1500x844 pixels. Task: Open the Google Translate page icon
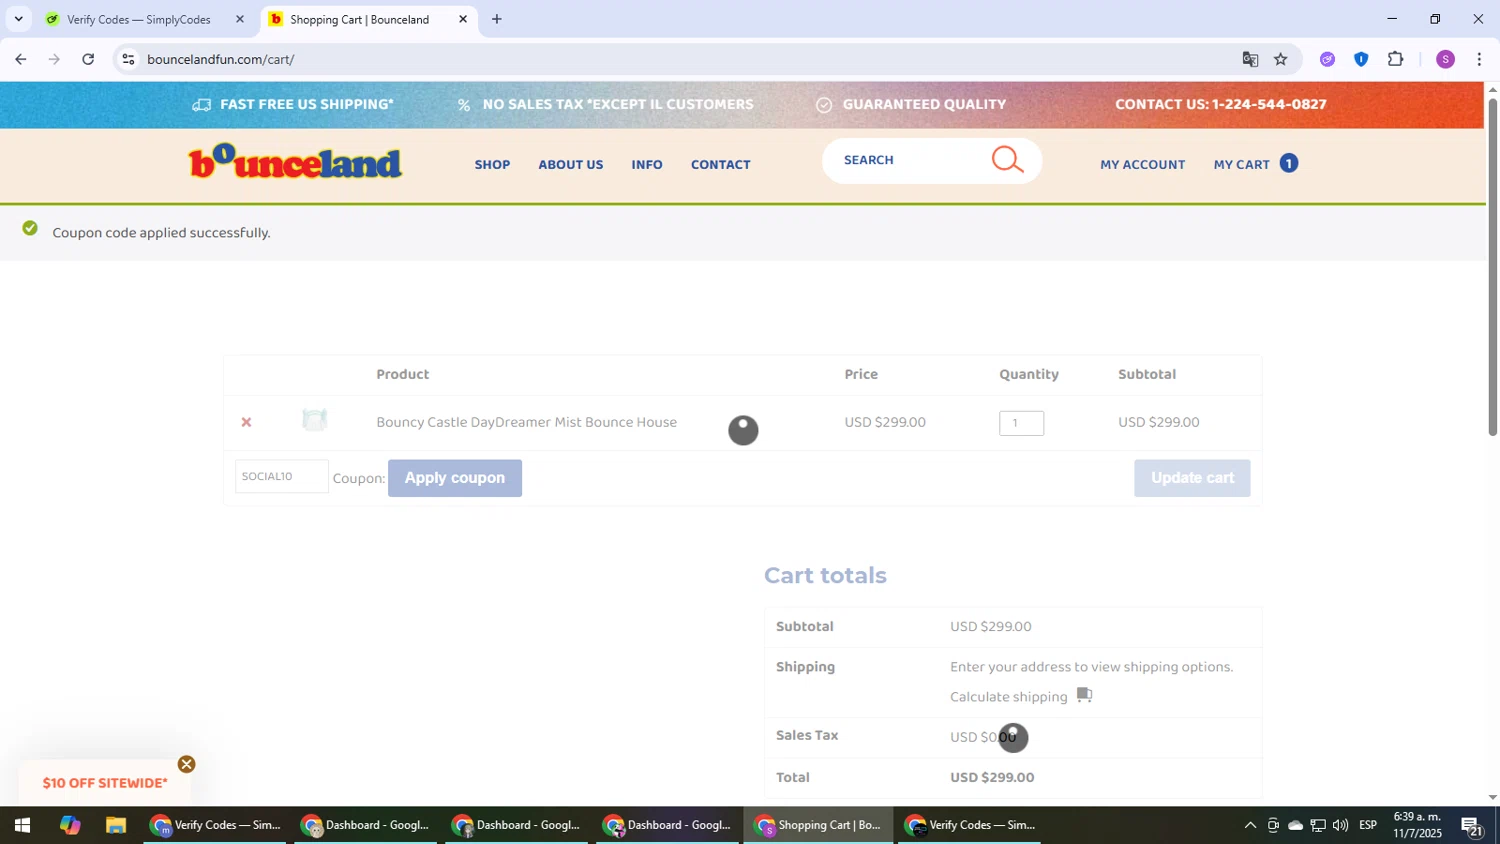click(1250, 59)
